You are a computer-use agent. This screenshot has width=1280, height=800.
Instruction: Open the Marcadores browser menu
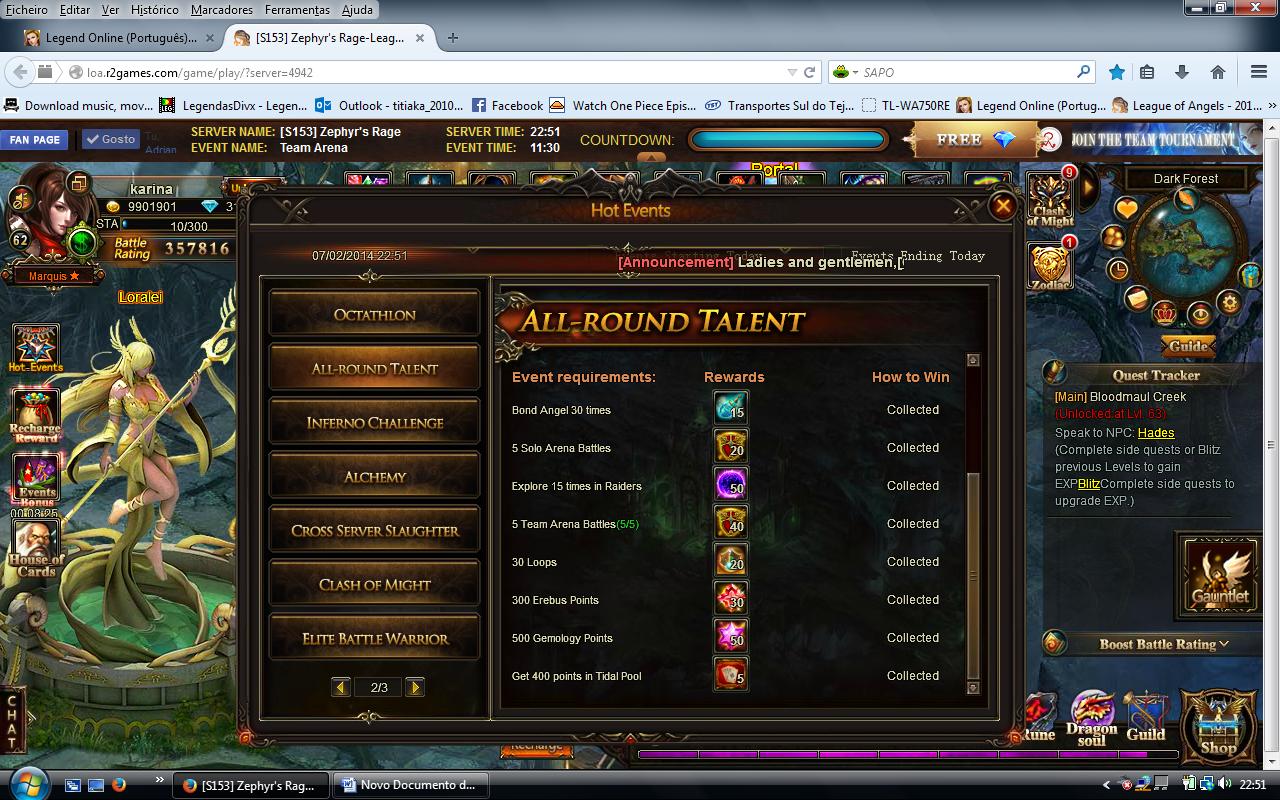pyautogui.click(x=222, y=10)
